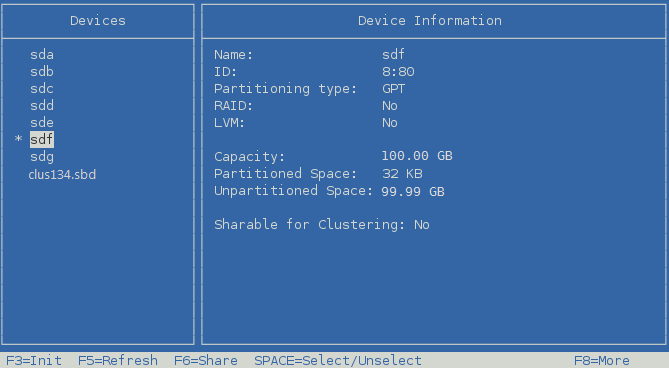This screenshot has height=368, width=669.
Task: Click the F6=Share function key label
Action: (206, 361)
